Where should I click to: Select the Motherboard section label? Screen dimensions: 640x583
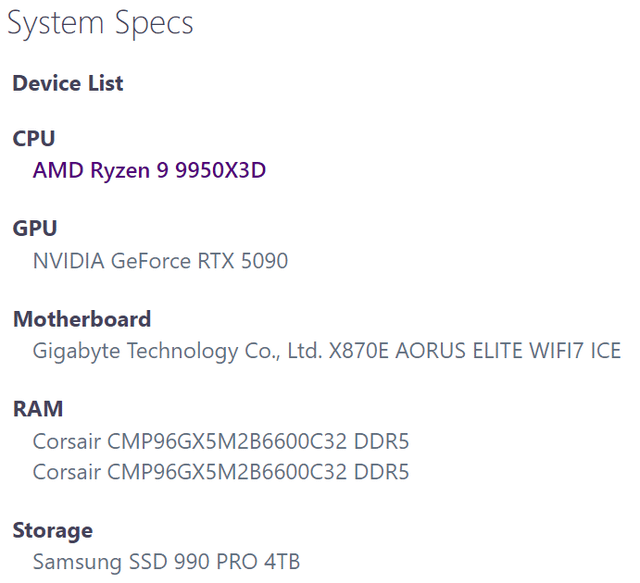82,319
